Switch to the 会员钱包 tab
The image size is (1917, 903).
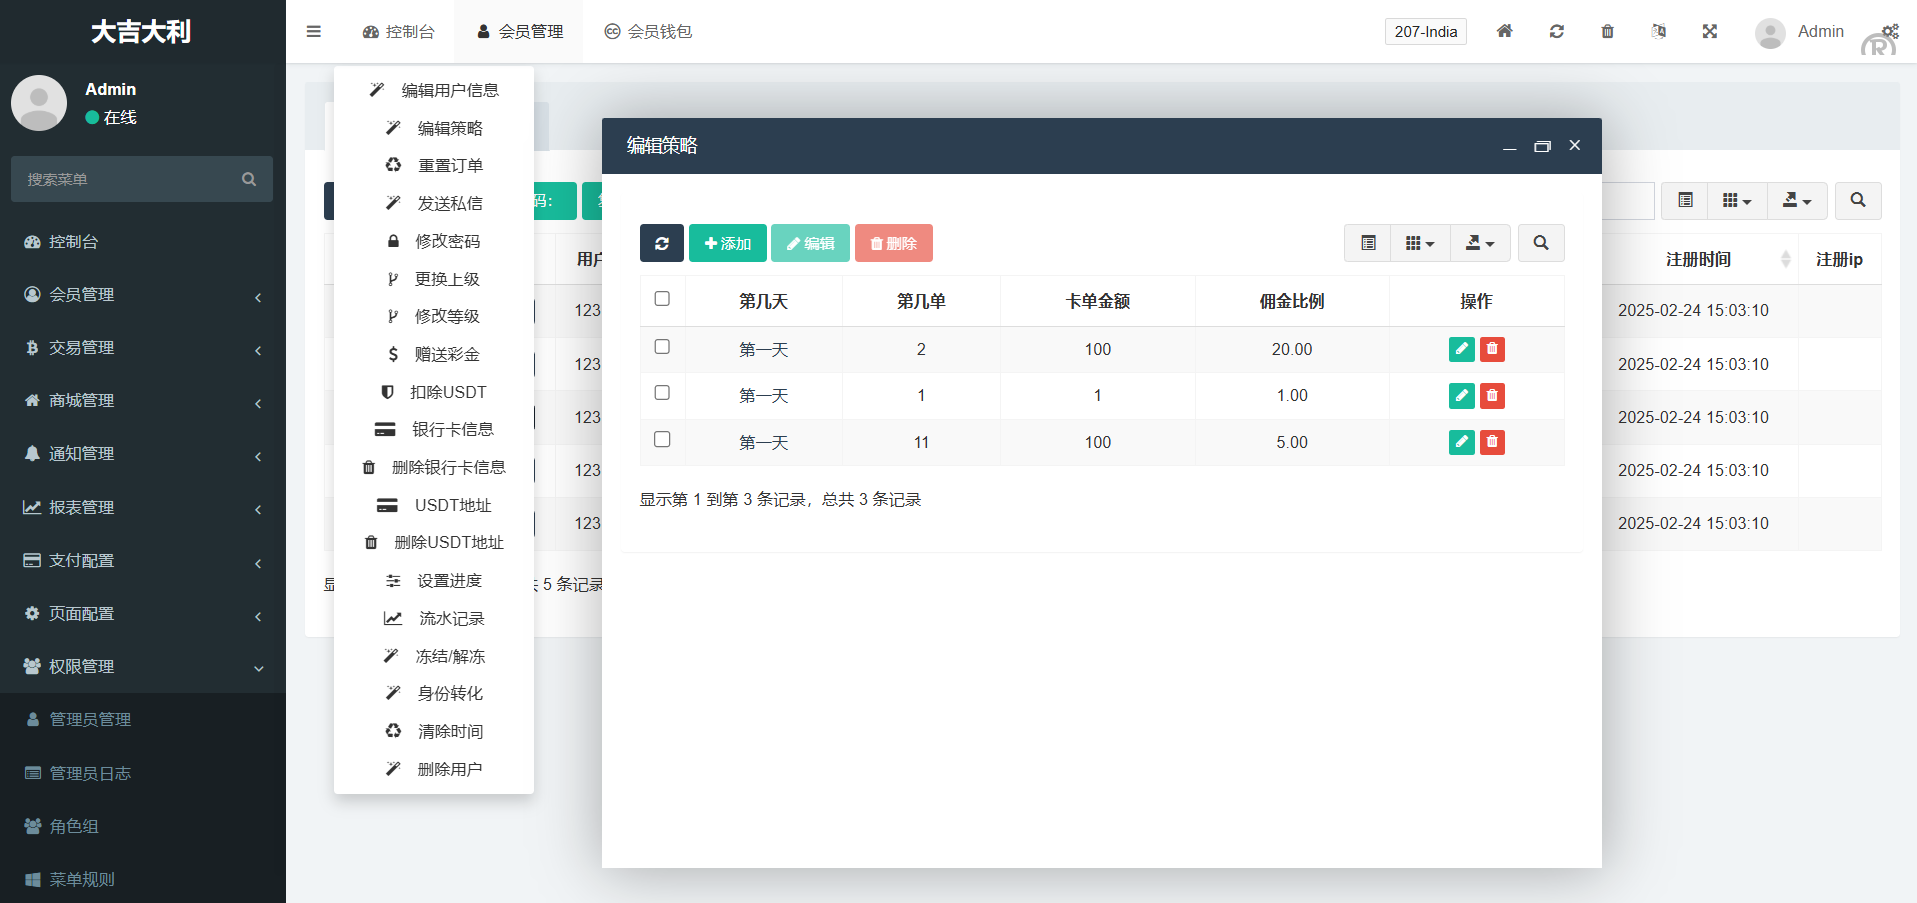click(648, 31)
